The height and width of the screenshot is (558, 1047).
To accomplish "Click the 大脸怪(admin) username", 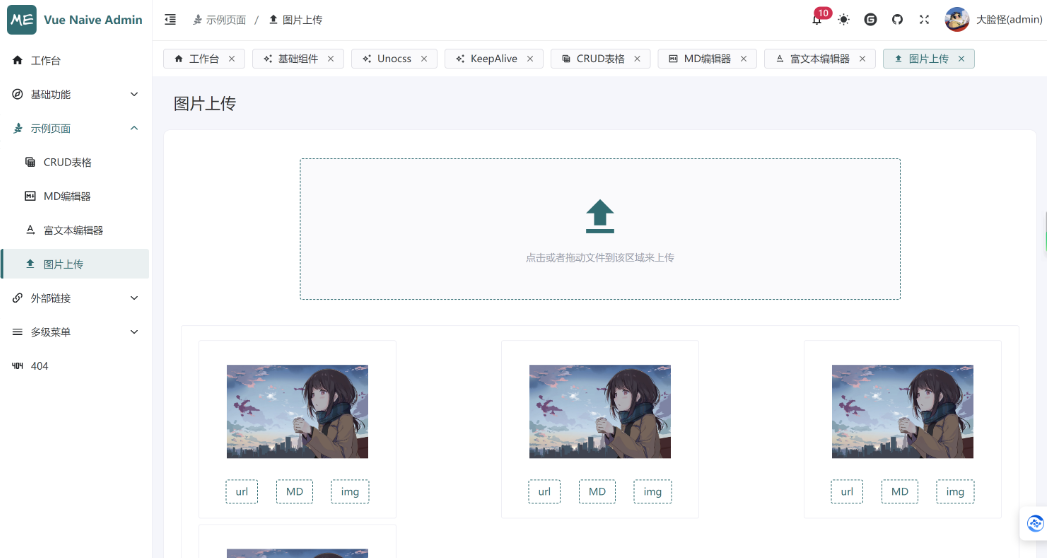I will (1009, 19).
